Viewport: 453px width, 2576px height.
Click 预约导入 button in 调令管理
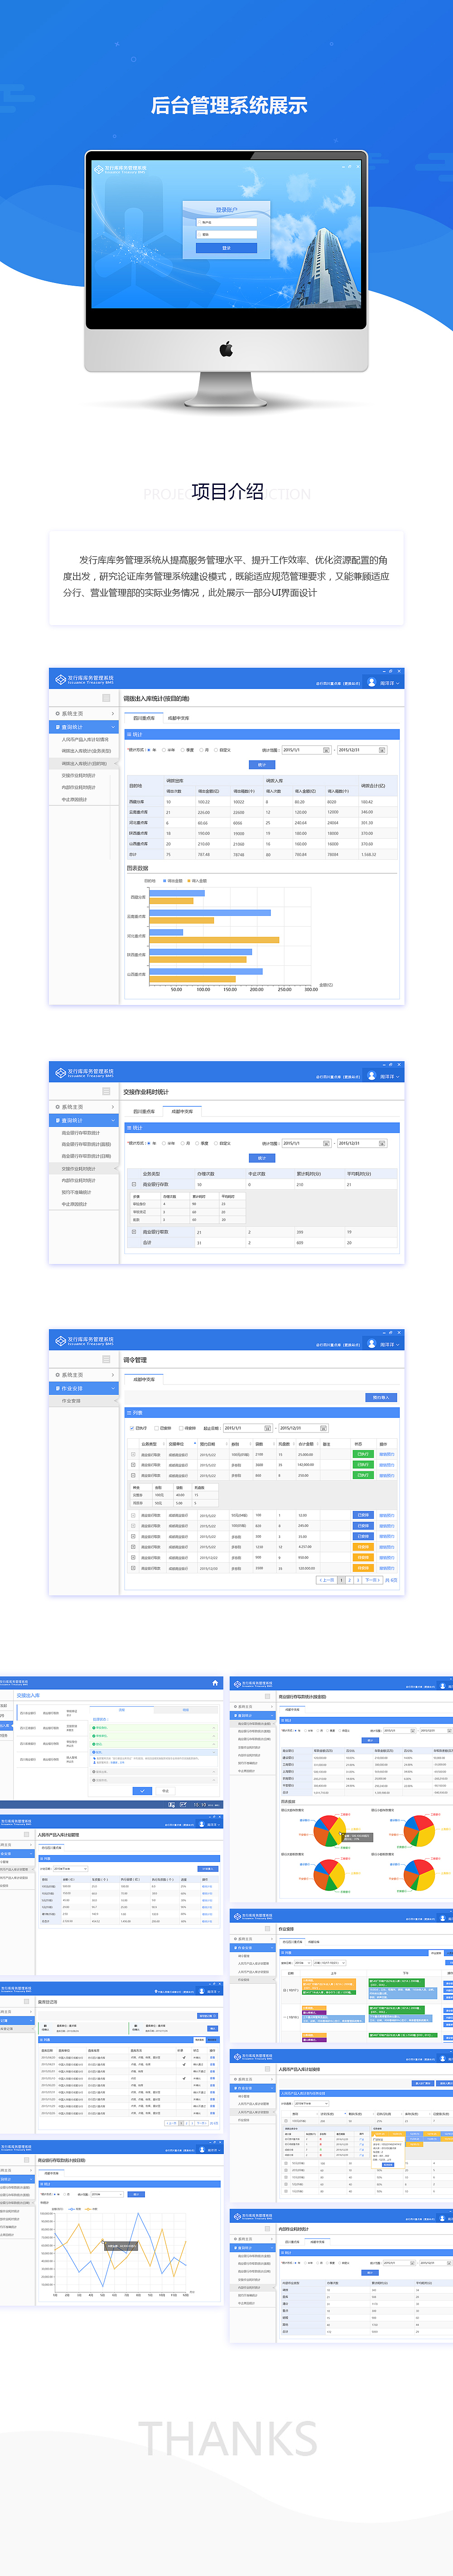click(381, 1397)
